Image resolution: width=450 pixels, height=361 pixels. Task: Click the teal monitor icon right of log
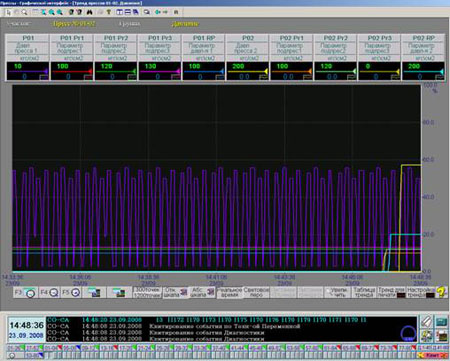pos(441,323)
